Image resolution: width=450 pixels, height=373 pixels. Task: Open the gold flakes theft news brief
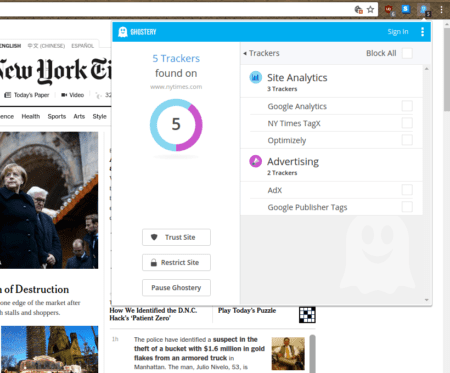point(199,353)
